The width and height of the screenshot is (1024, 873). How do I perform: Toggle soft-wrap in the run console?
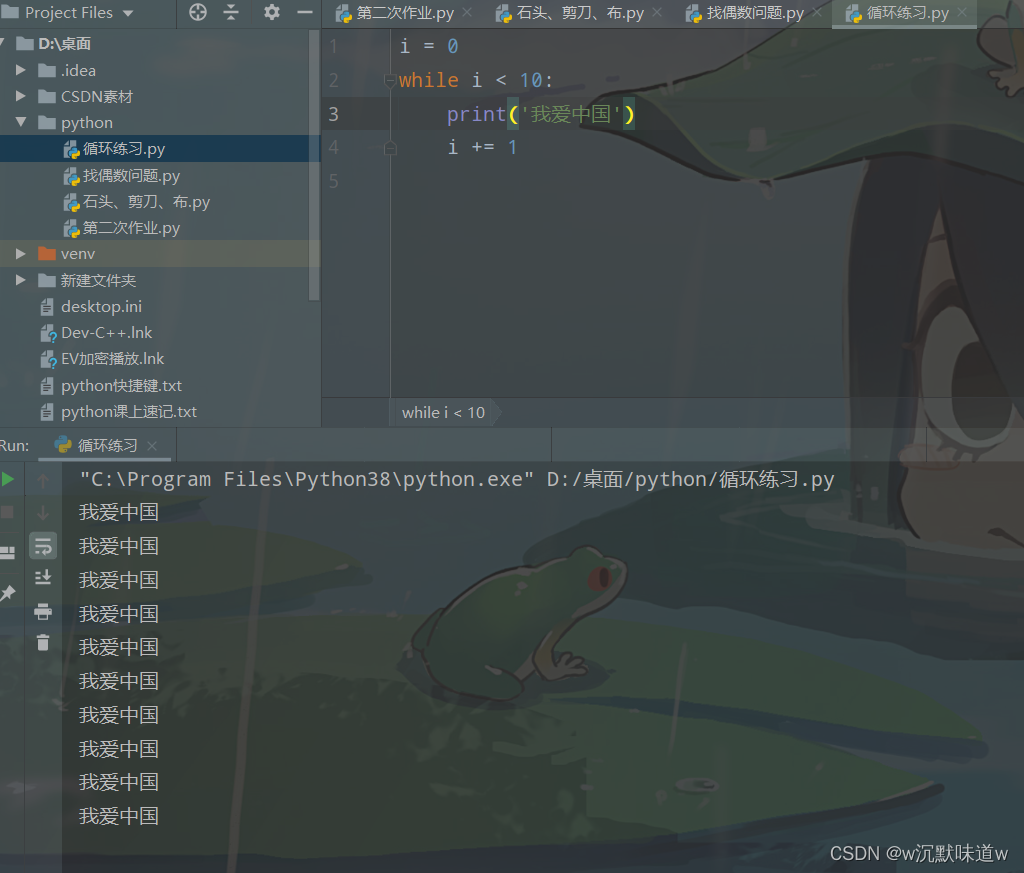(x=43, y=546)
